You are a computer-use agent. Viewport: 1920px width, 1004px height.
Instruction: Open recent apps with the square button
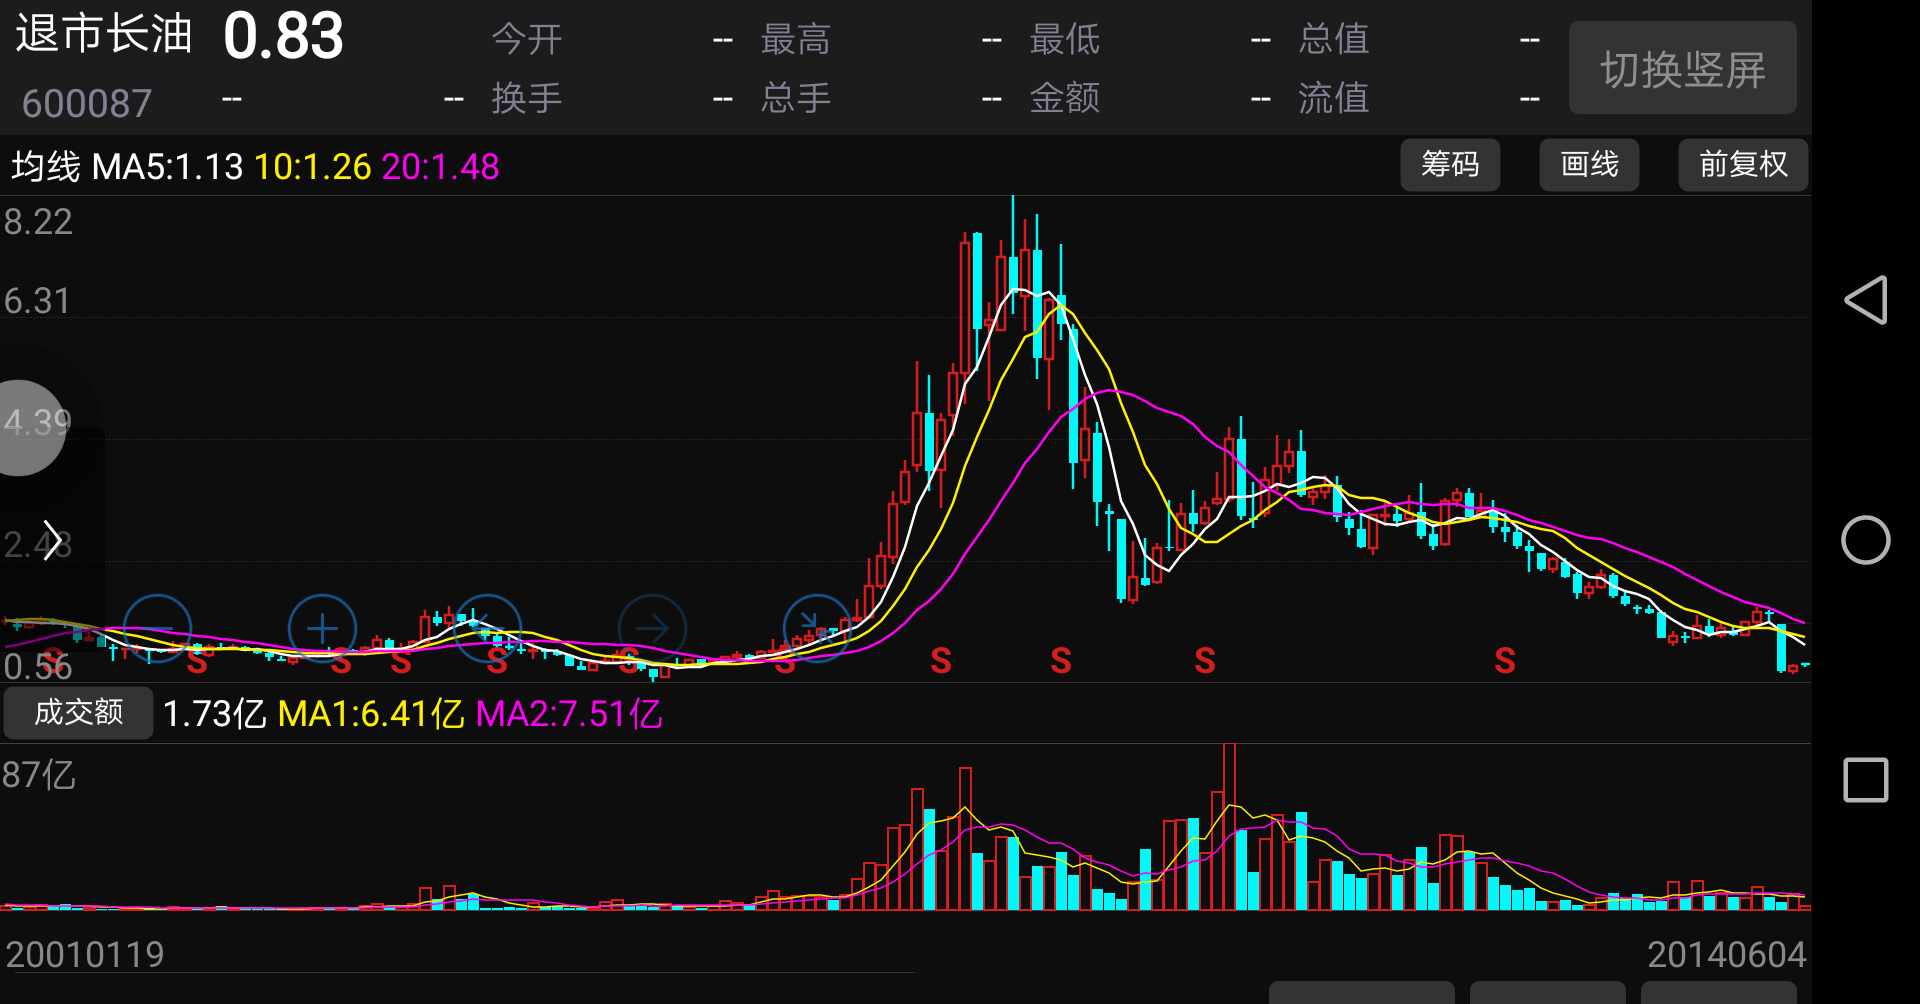tap(1866, 780)
